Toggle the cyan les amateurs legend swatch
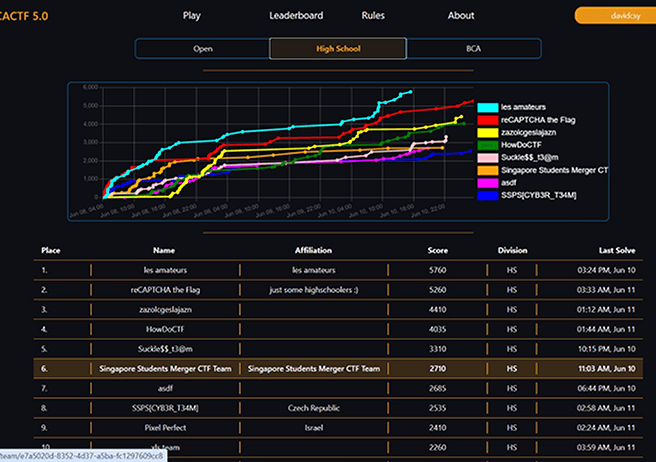The image size is (656, 462). (488, 107)
